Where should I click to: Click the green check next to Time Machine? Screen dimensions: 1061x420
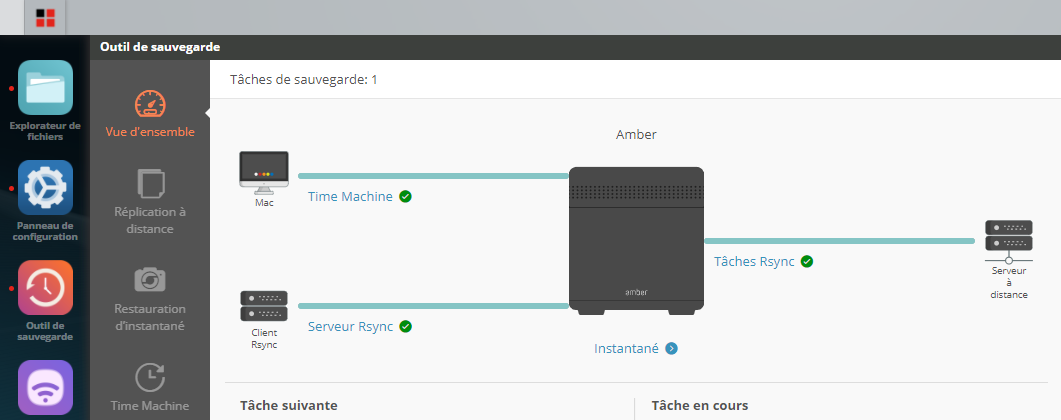(405, 197)
